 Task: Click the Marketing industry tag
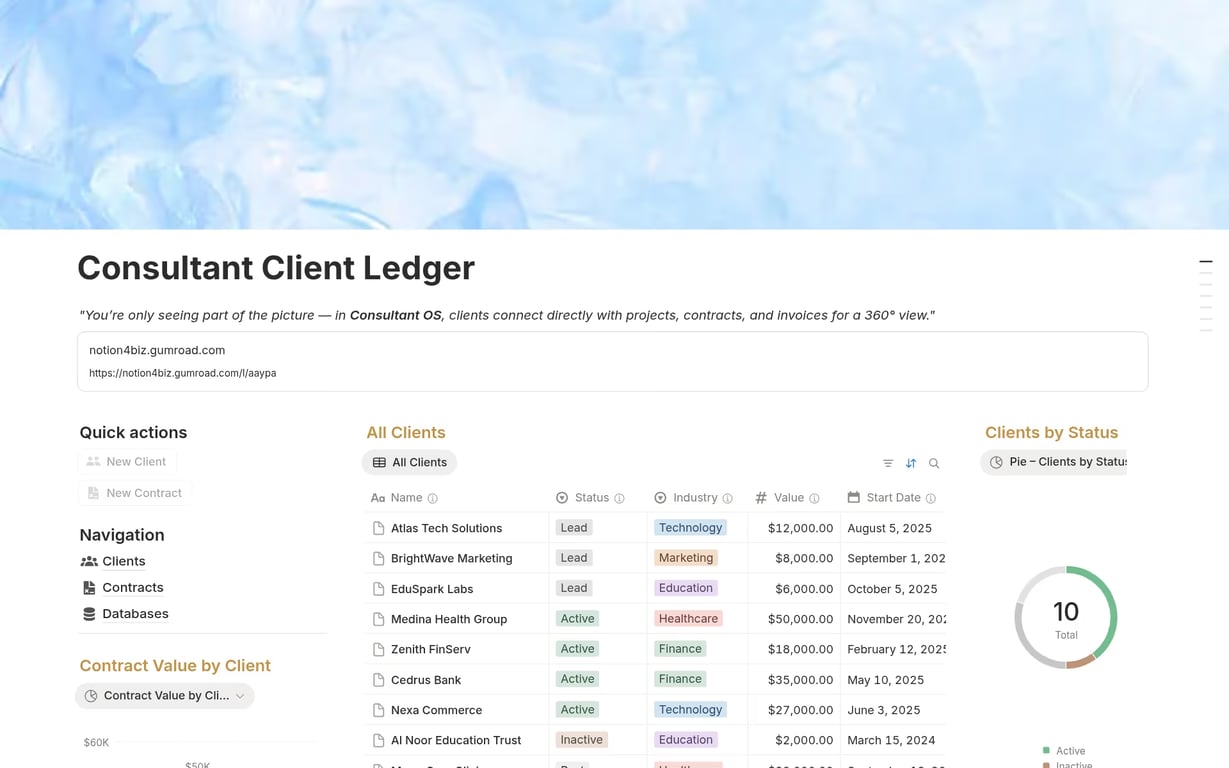[686, 558]
